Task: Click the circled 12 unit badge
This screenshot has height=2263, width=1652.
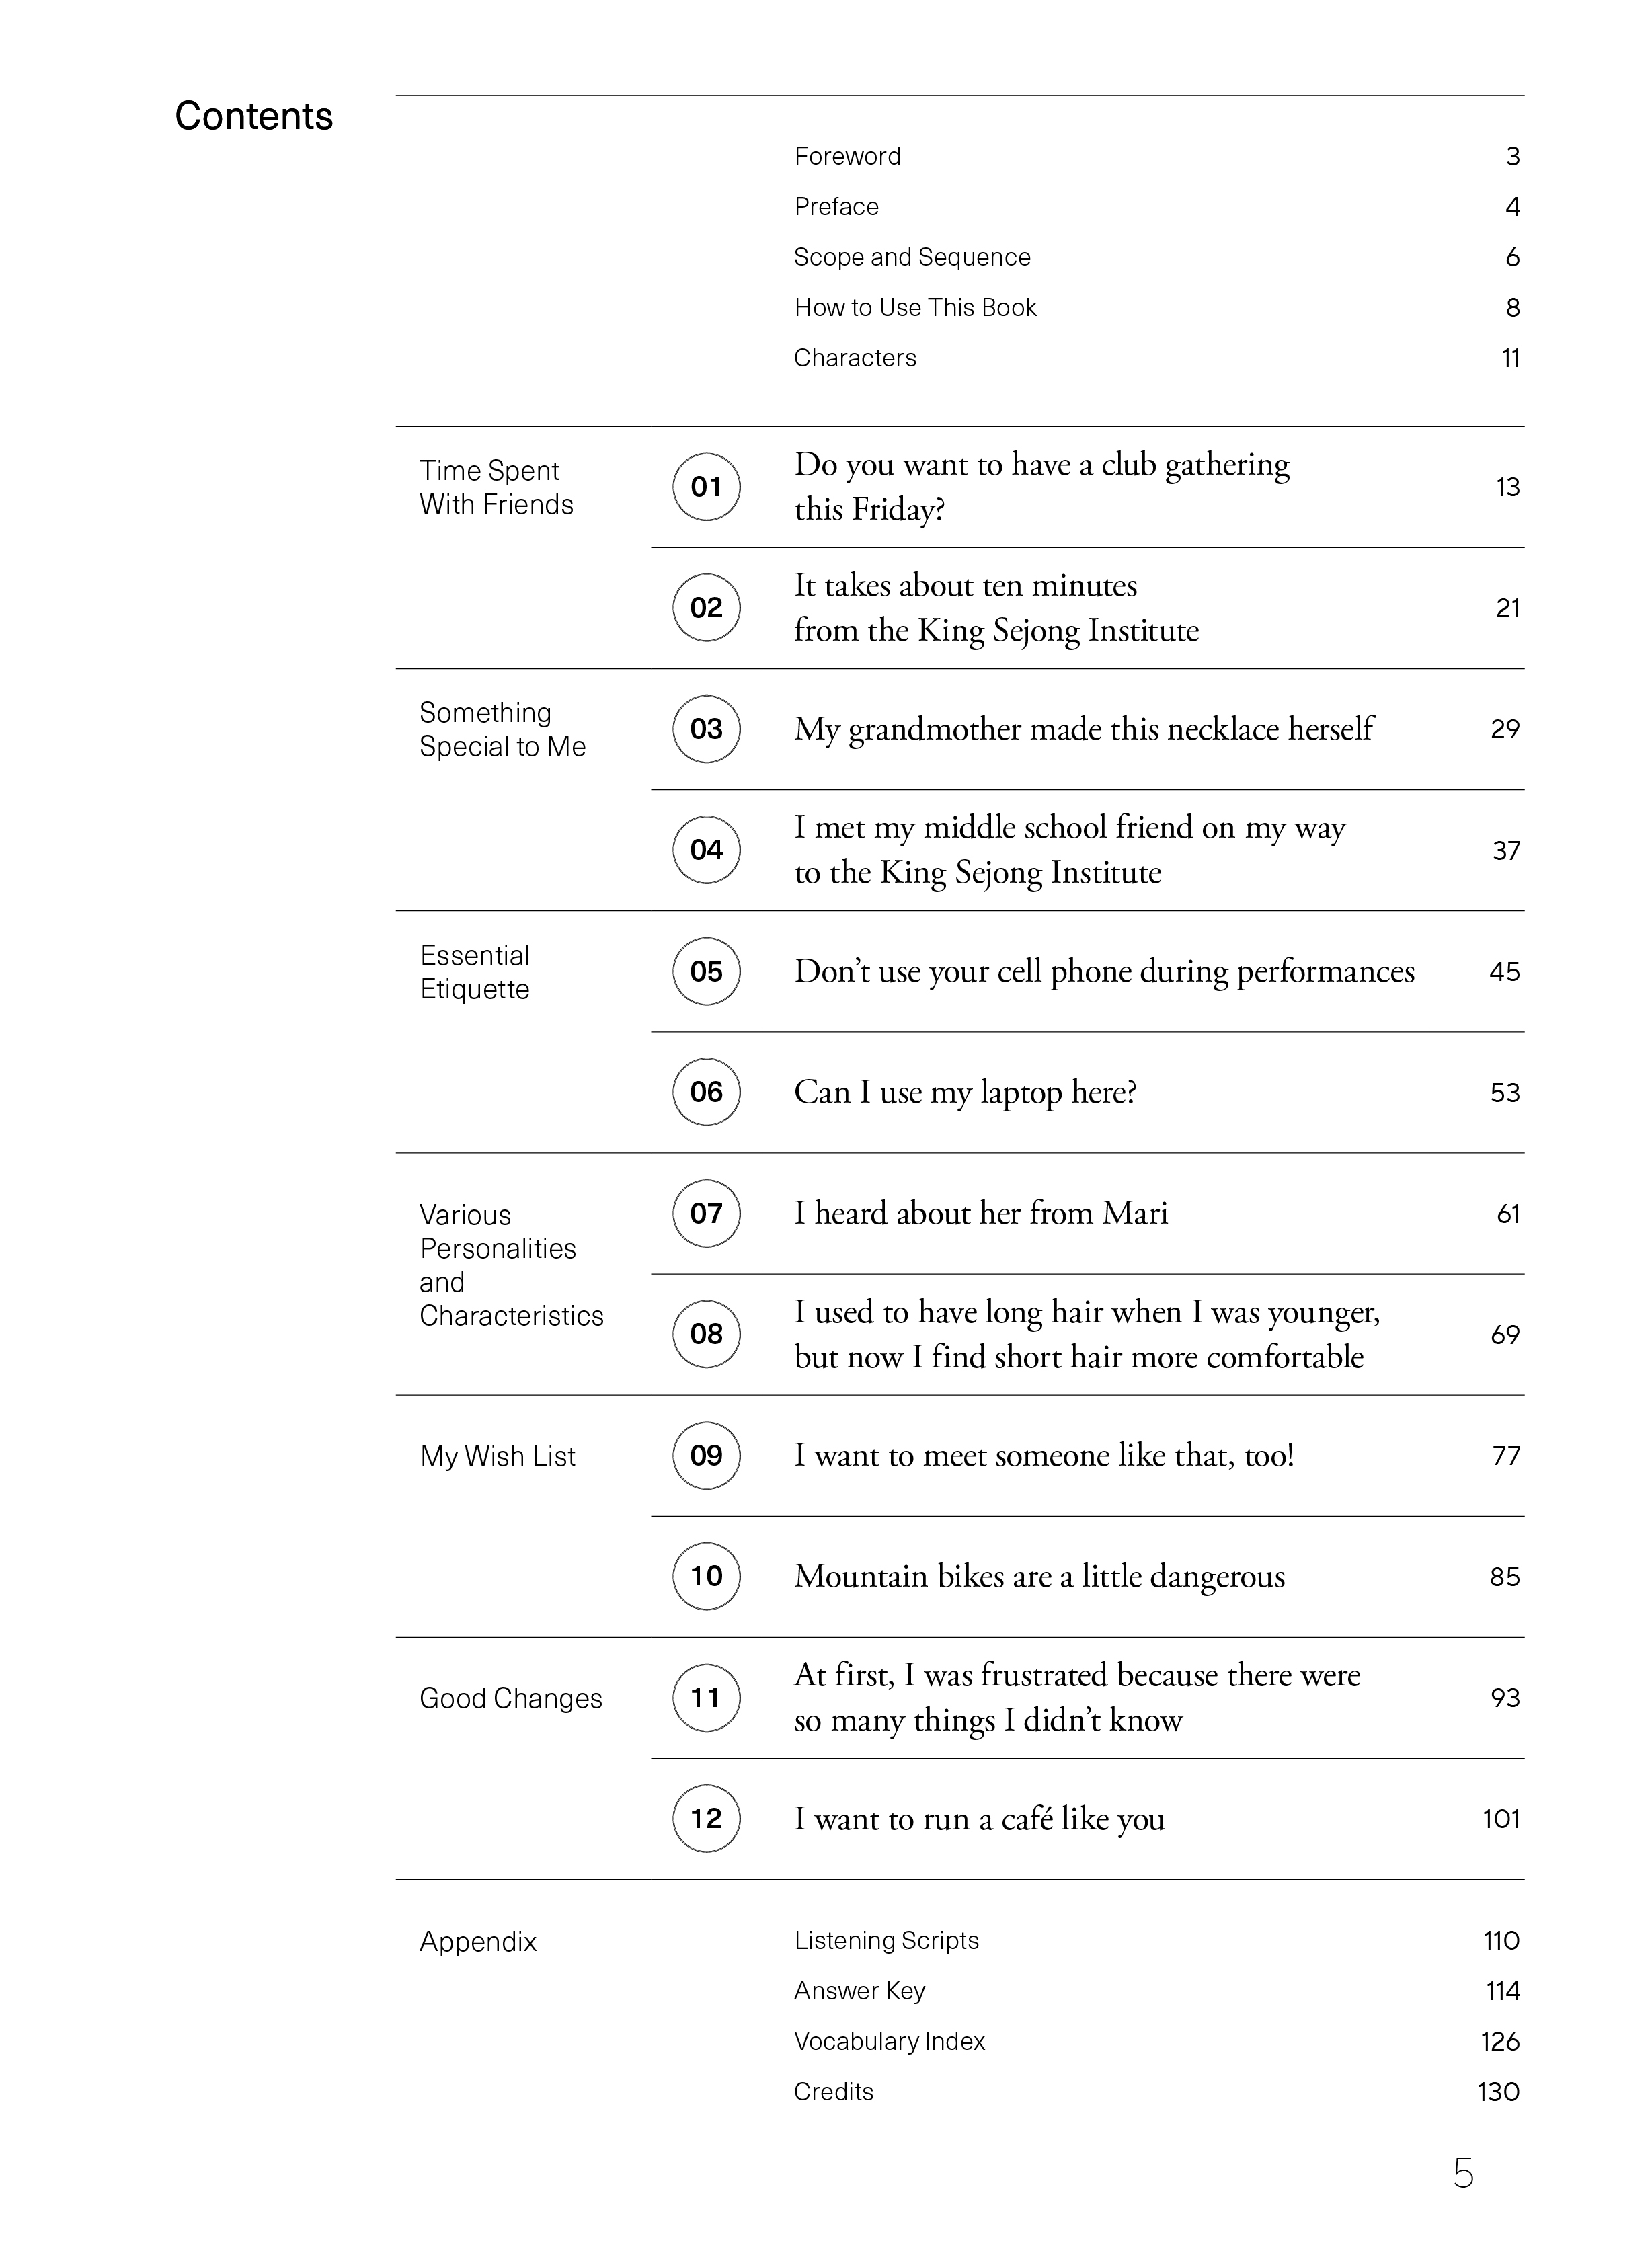Action: pyautogui.click(x=706, y=1818)
